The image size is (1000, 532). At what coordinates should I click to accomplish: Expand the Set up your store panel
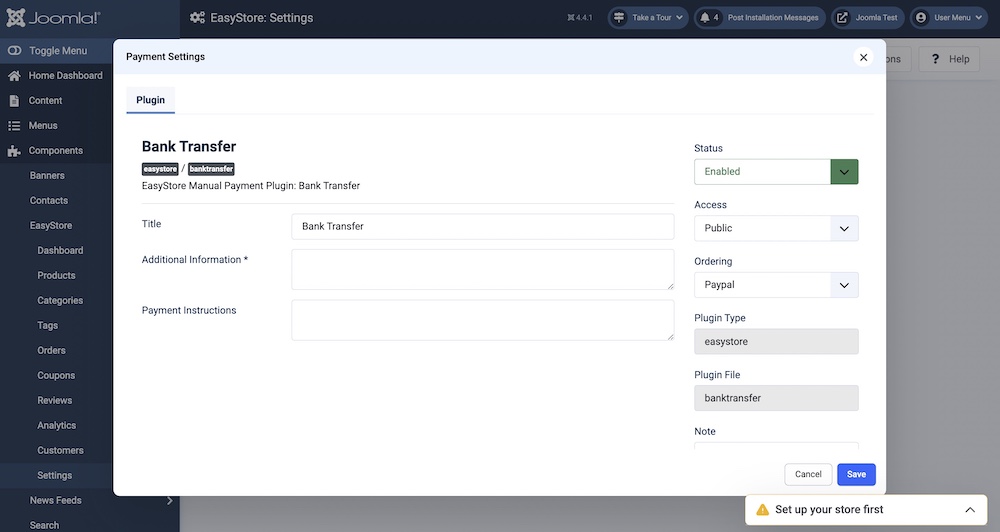point(968,510)
